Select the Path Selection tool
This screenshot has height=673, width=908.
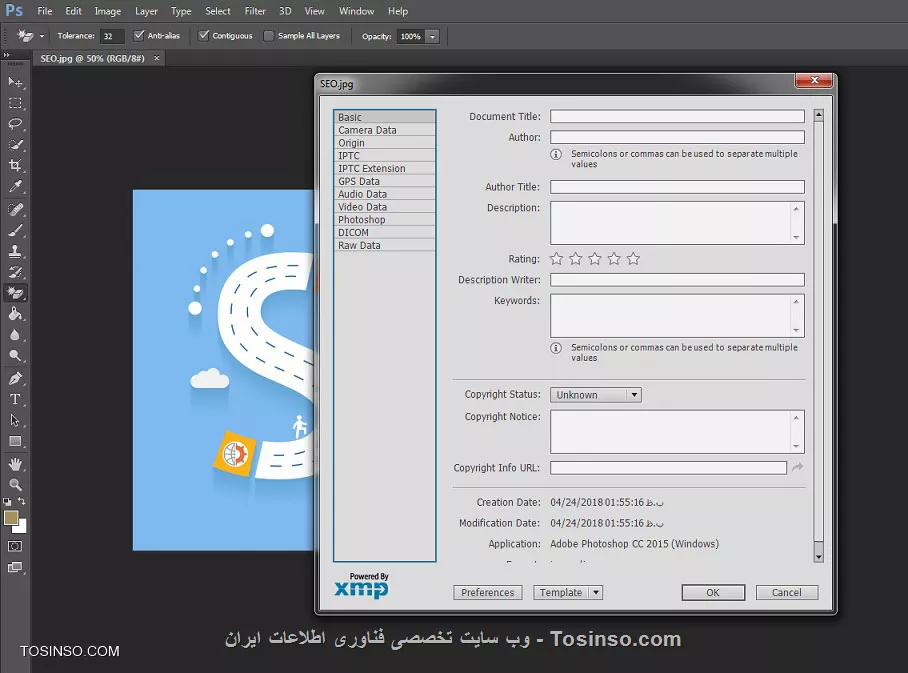tap(15, 420)
